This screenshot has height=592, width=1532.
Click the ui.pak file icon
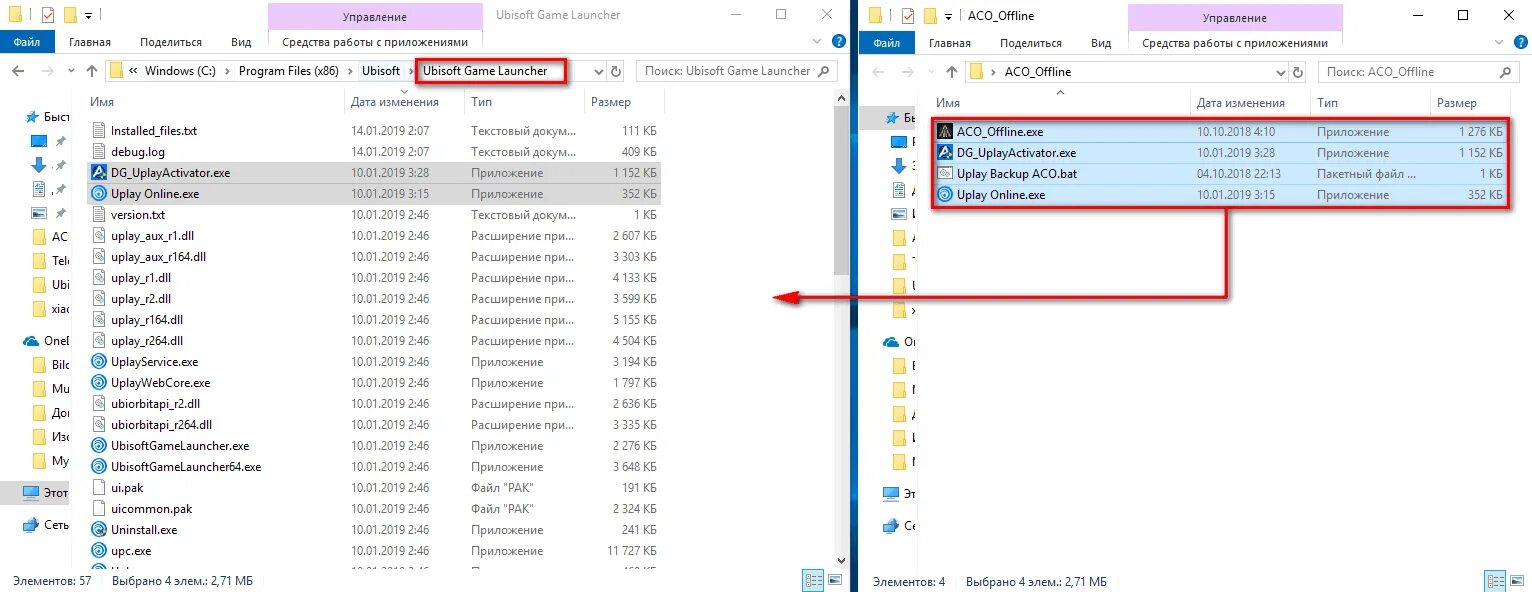tap(98, 488)
